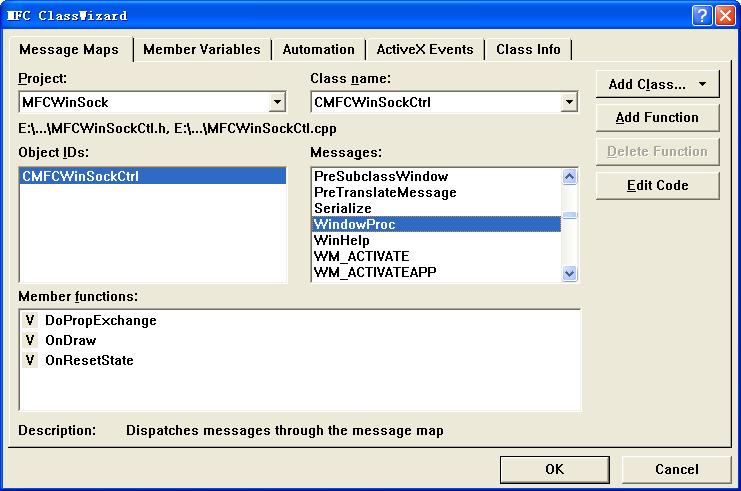Click the V icon beside DoPropExchange
741x491 pixels.
30,320
